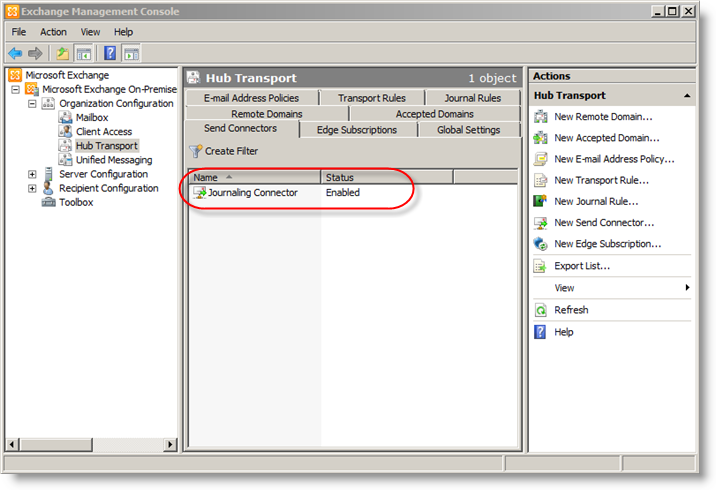Screen dimensions: 716x490
Task: Switch to the Transport Rules tab
Action: click(x=372, y=98)
